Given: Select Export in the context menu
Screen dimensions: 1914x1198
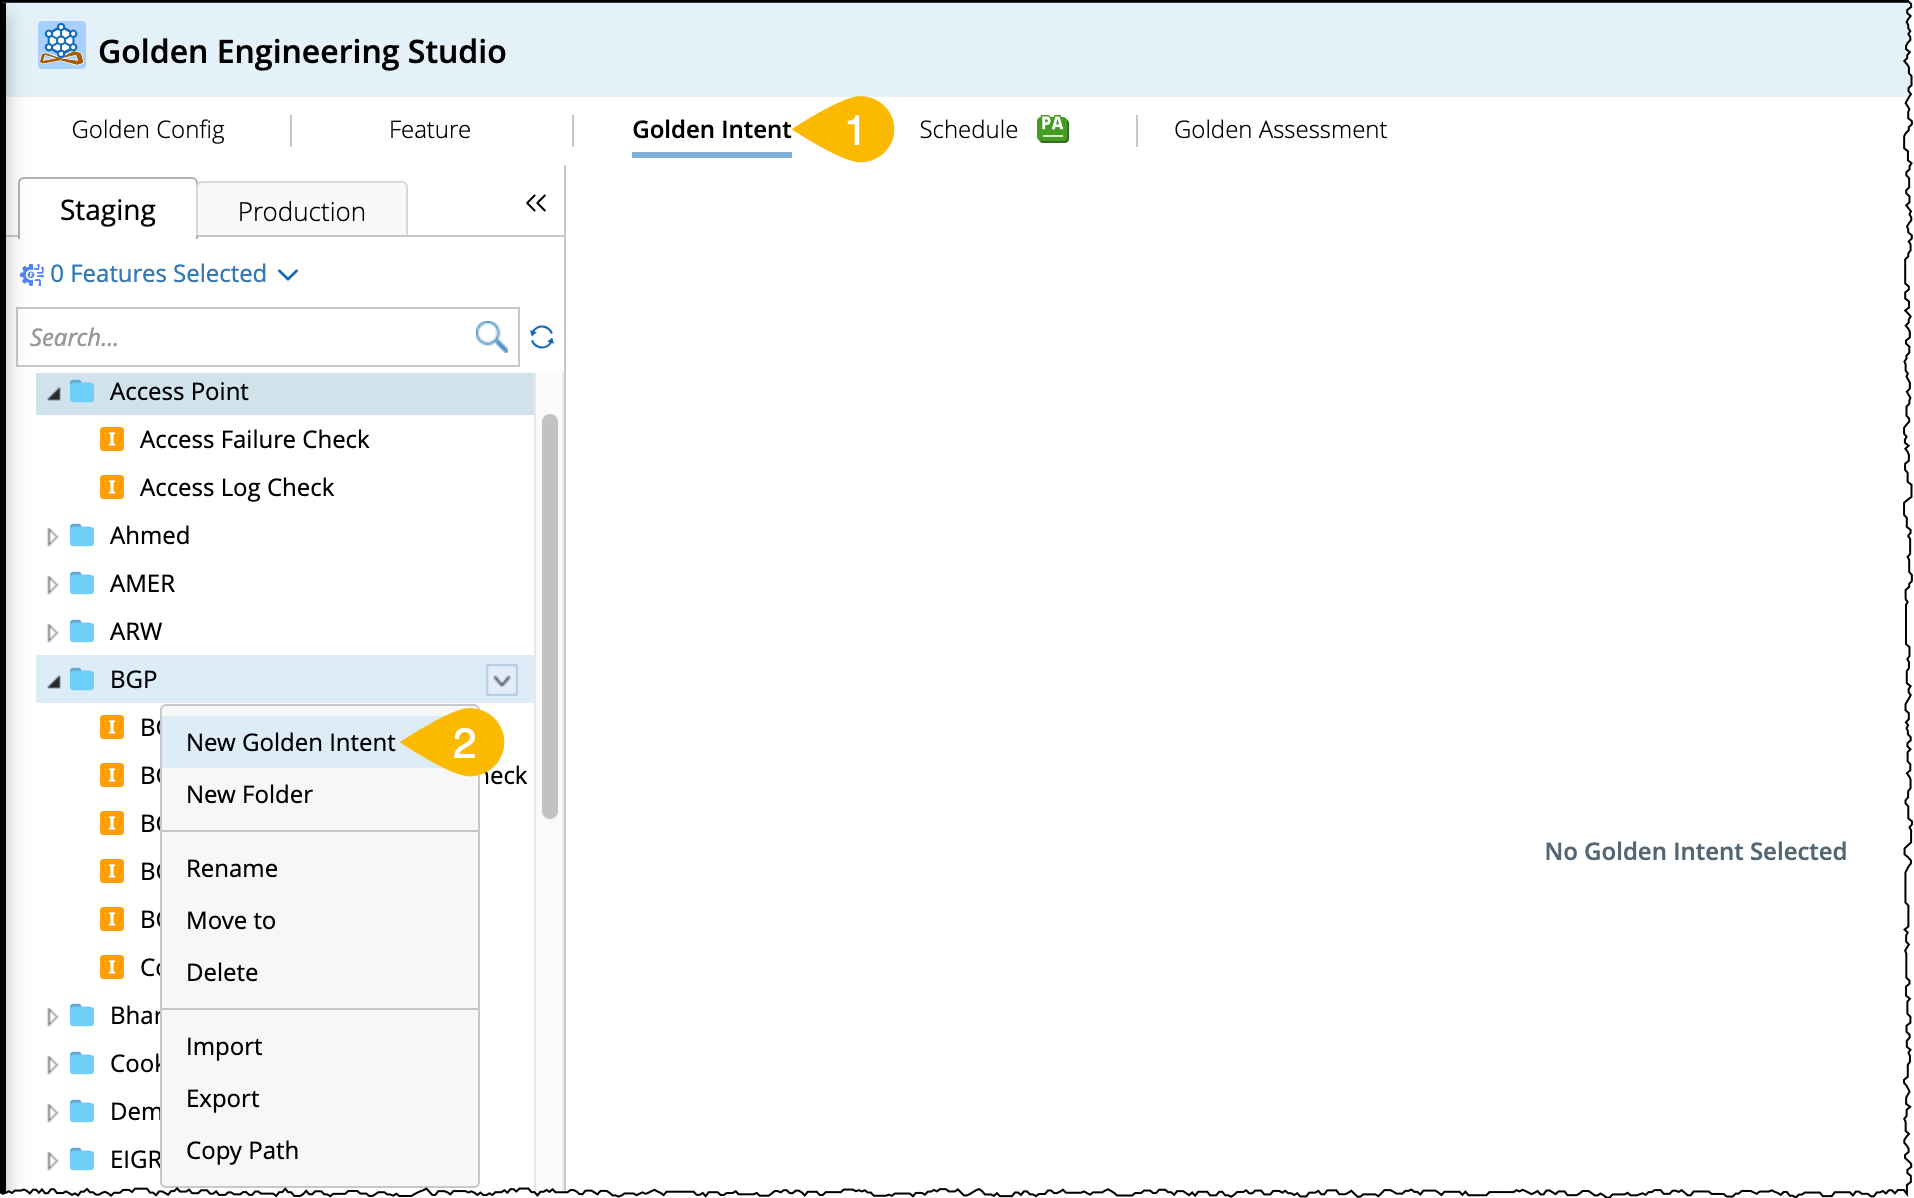Looking at the screenshot, I should coord(222,1098).
